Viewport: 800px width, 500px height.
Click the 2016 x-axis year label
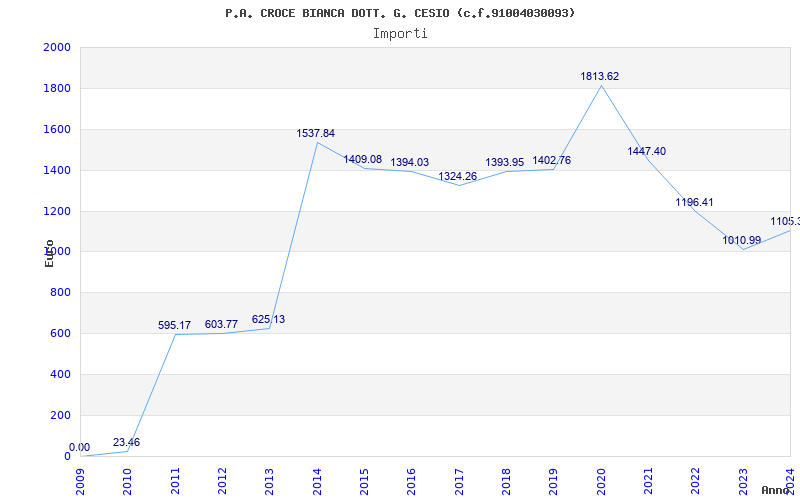tap(412, 481)
